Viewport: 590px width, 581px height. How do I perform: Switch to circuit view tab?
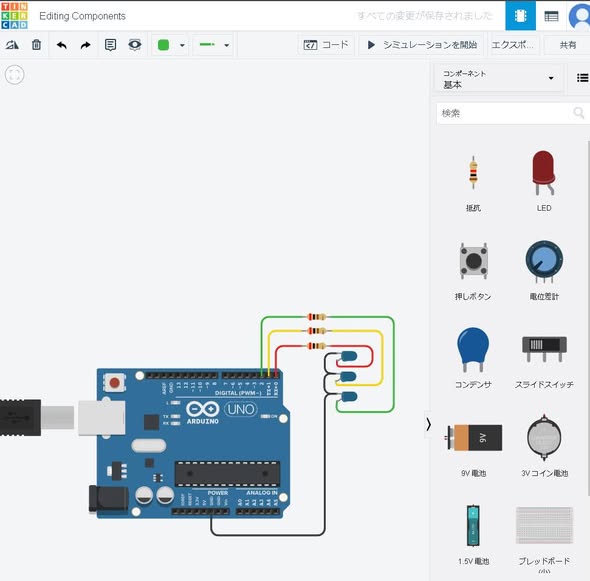coord(520,16)
